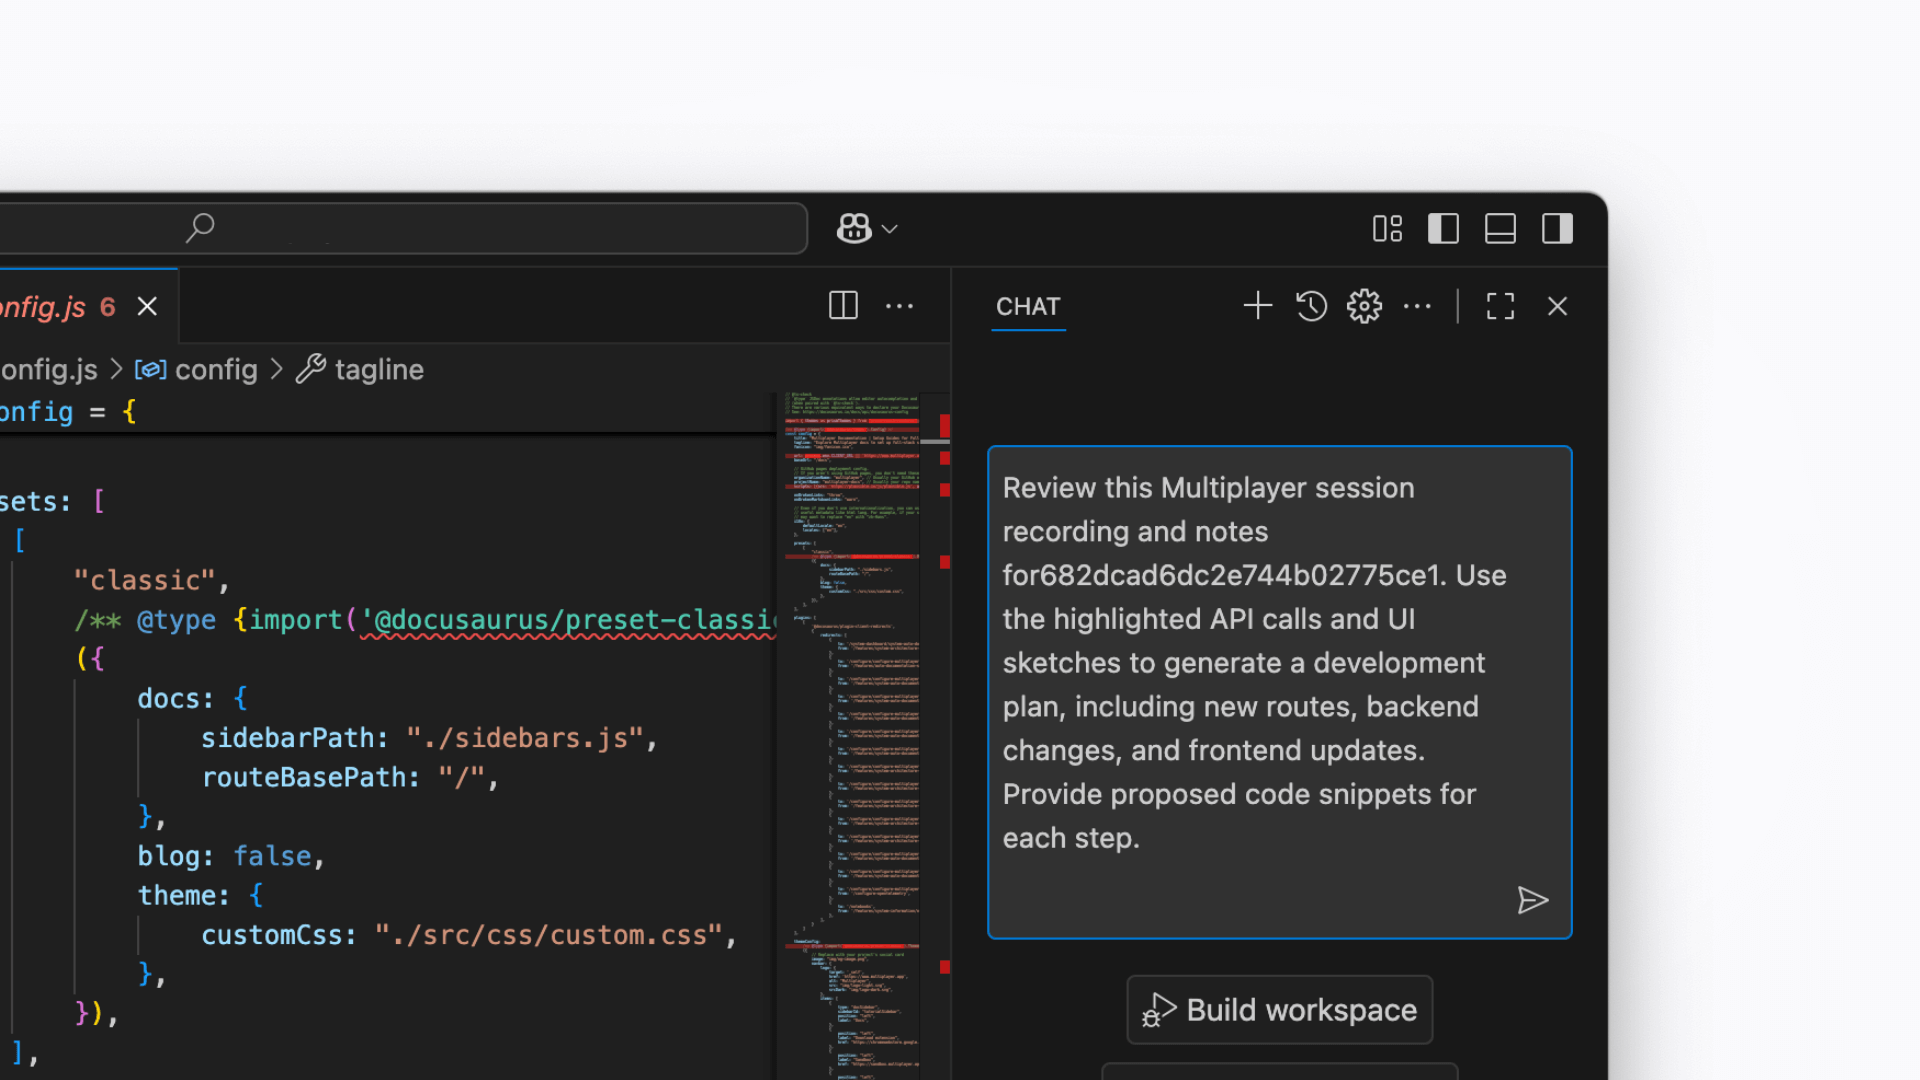Toggle the secondary side bar
Viewport: 1920px width, 1080px height.
[1557, 229]
